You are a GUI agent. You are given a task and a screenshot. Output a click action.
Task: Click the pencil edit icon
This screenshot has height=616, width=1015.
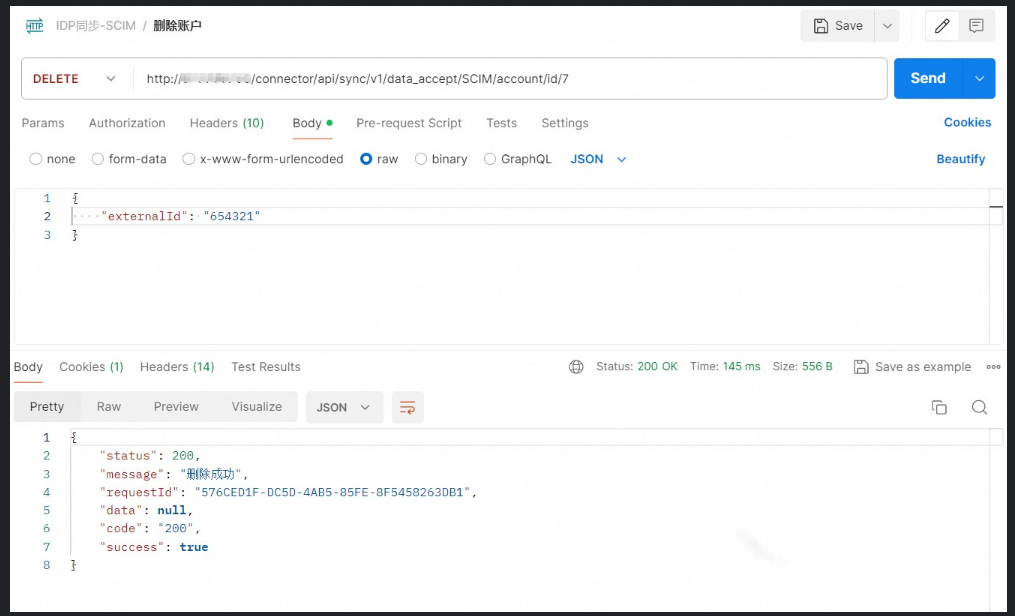point(942,26)
